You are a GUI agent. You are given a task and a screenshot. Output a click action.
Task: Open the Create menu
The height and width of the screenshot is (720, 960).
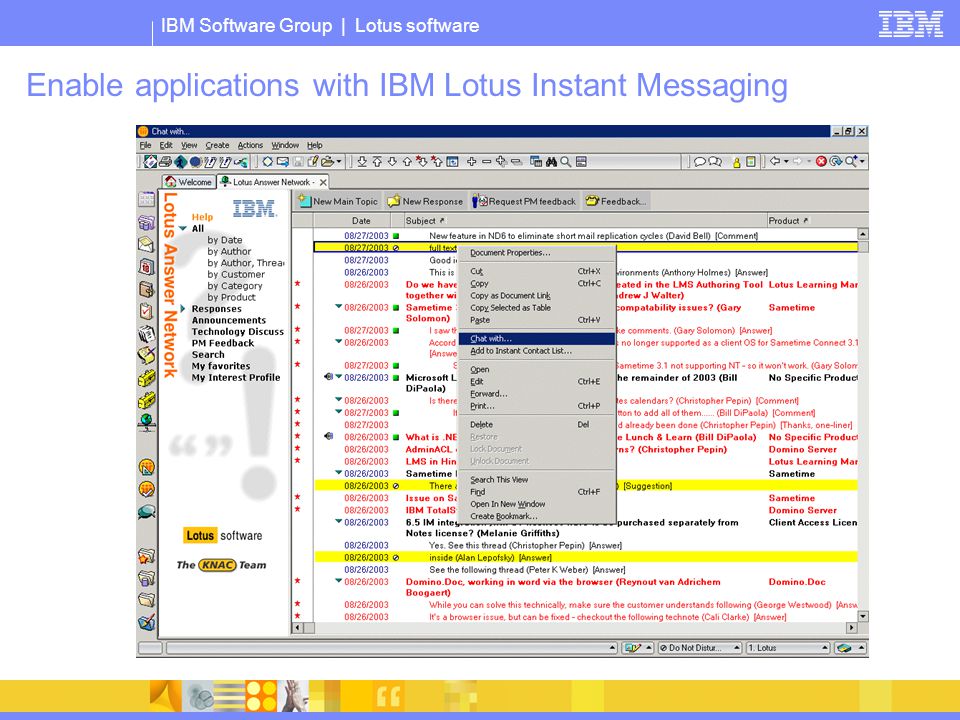[x=217, y=145]
